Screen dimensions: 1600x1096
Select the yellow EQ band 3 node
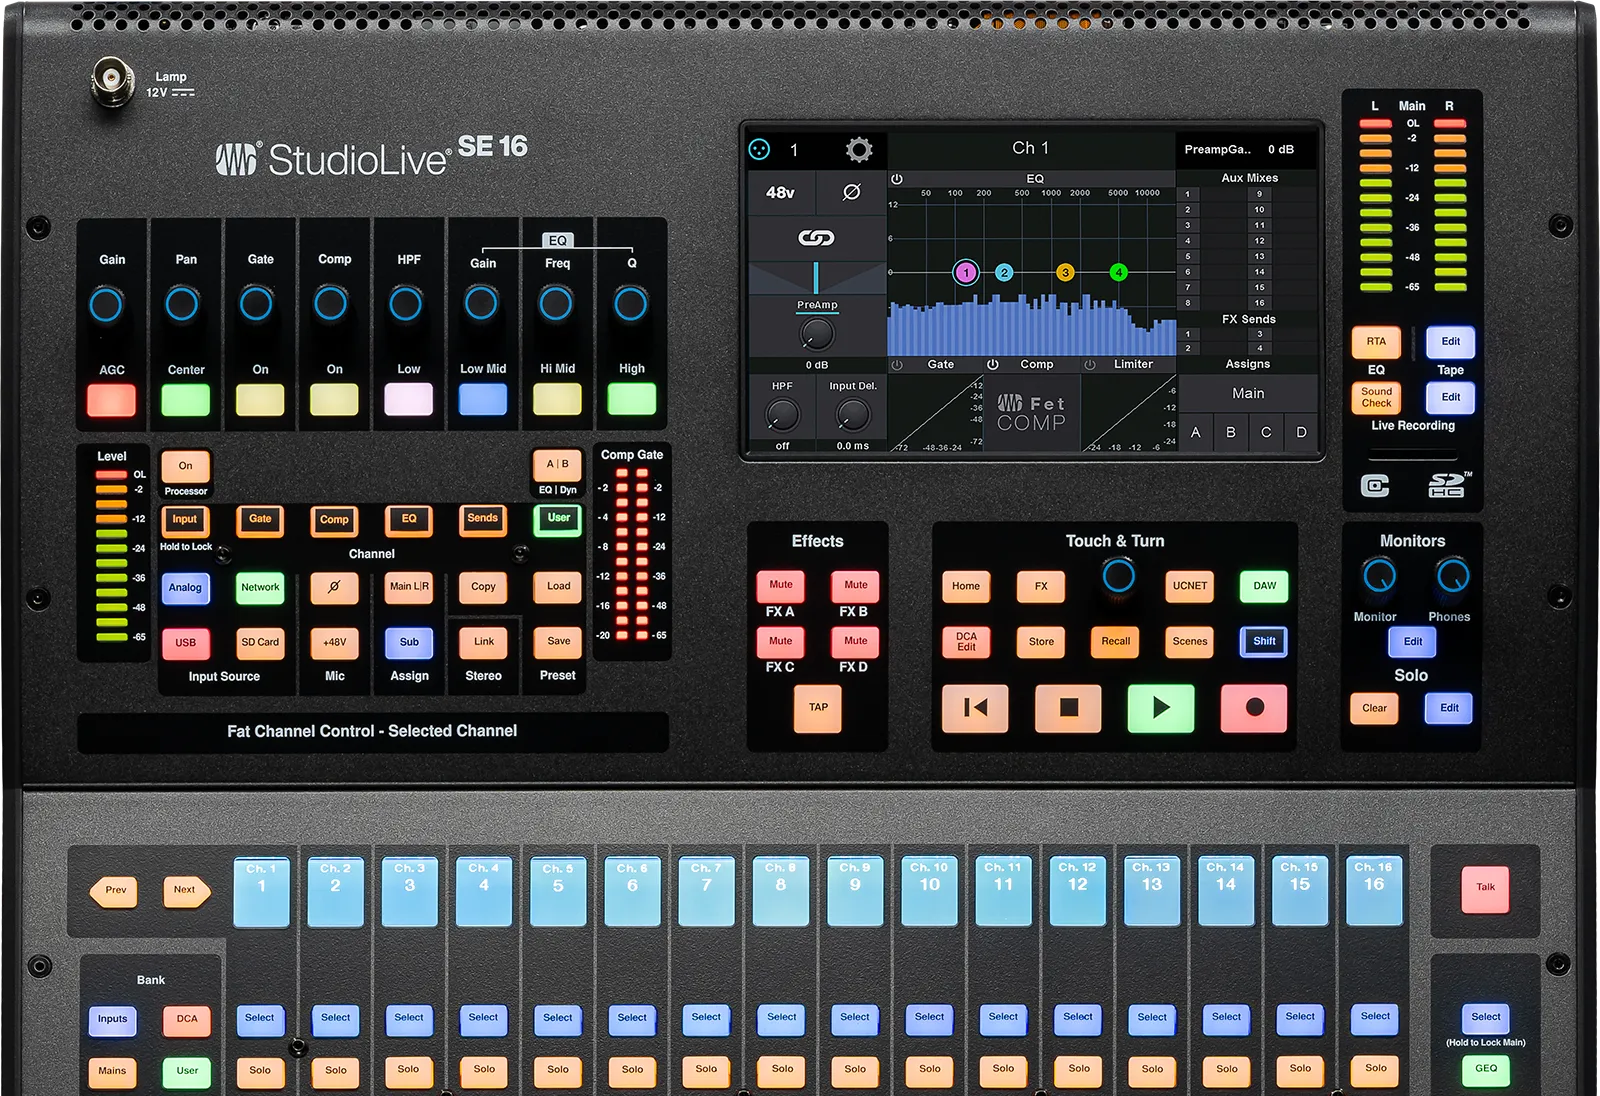pyautogui.click(x=1065, y=272)
